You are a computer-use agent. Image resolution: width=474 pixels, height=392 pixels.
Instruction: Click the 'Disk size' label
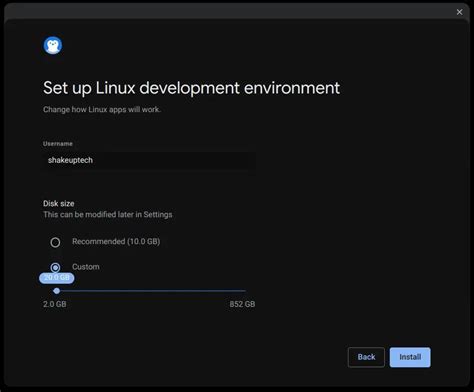tap(59, 203)
